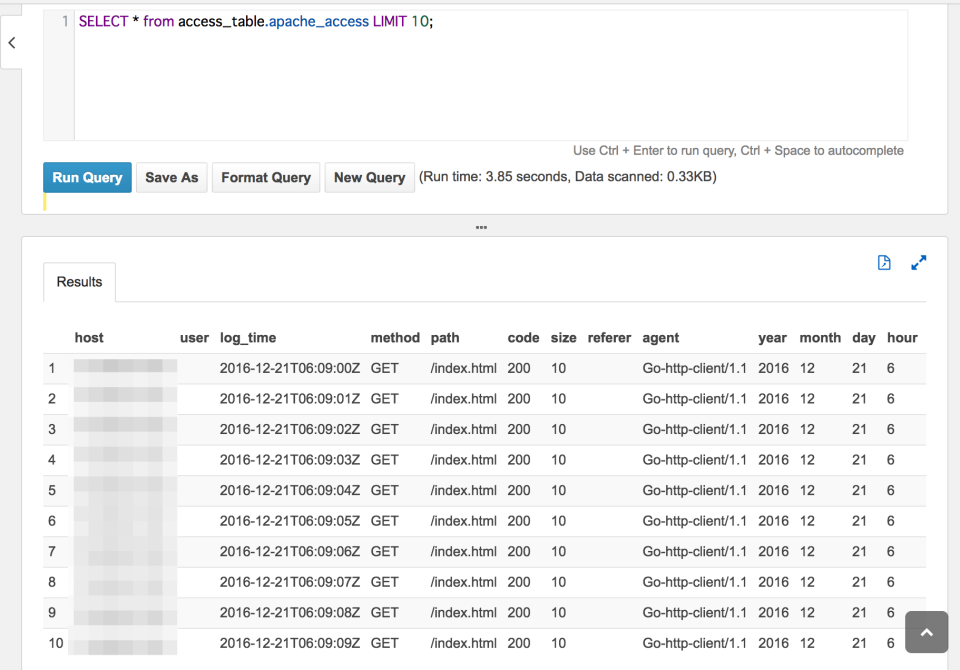Click the path column header
This screenshot has width=960, height=670.
pyautogui.click(x=445, y=337)
